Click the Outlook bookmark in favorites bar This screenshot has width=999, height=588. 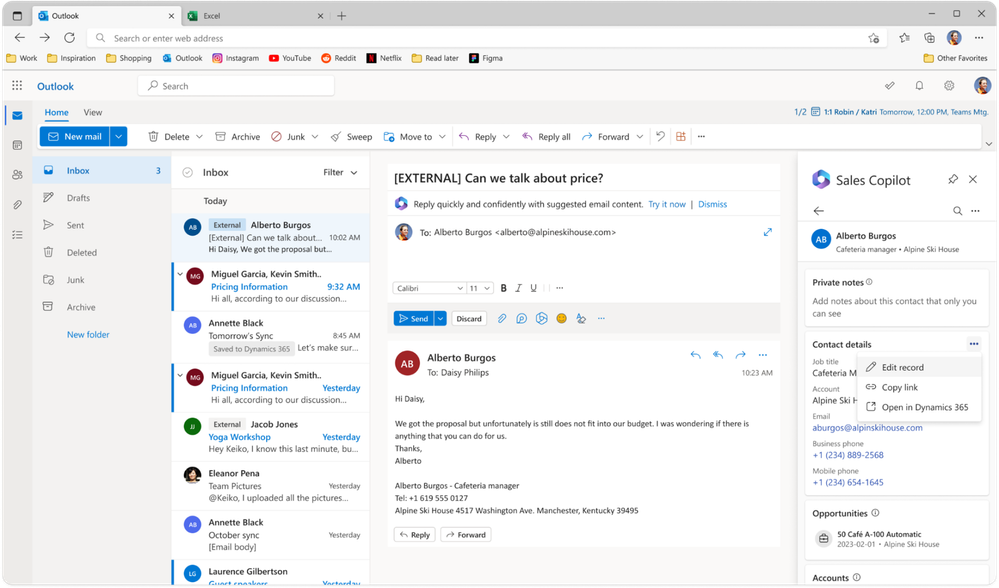(x=183, y=58)
